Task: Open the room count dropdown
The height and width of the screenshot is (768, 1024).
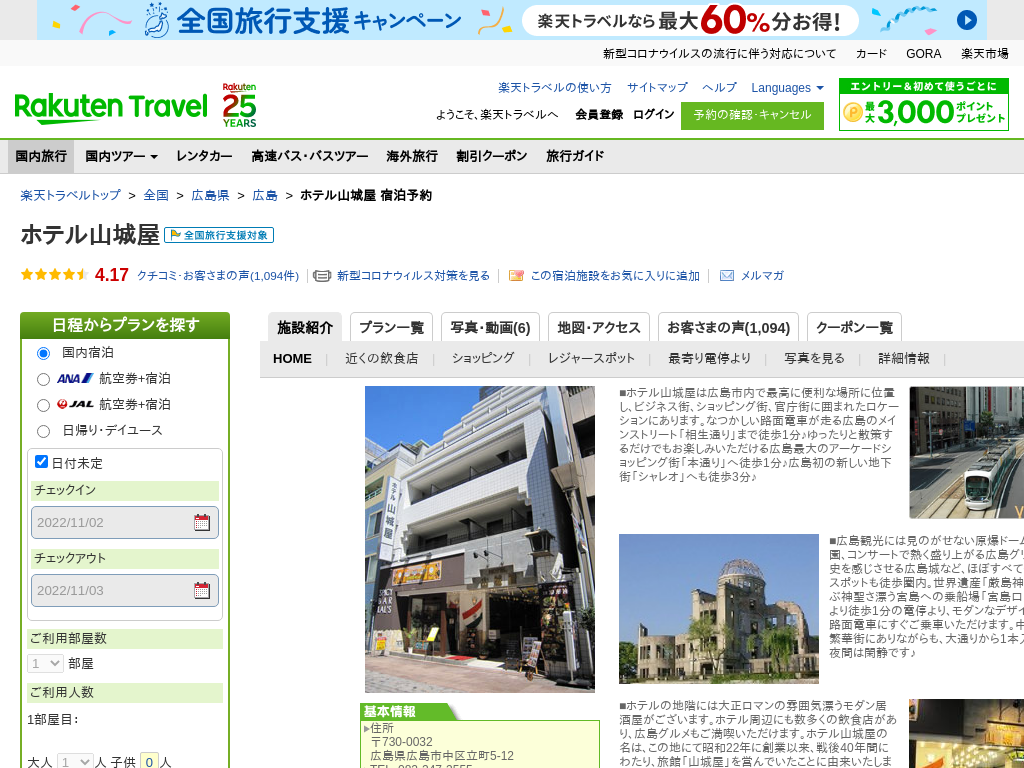Action: (45, 664)
